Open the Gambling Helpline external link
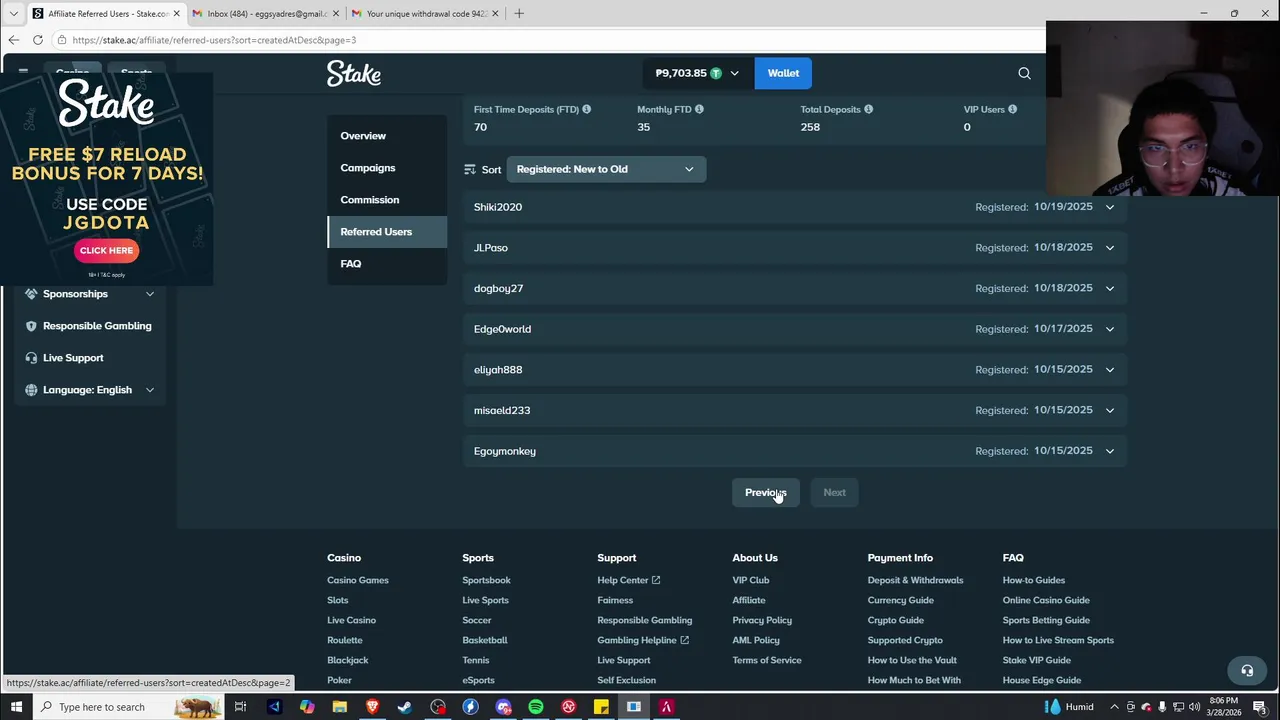The height and width of the screenshot is (720, 1280). pos(643,640)
